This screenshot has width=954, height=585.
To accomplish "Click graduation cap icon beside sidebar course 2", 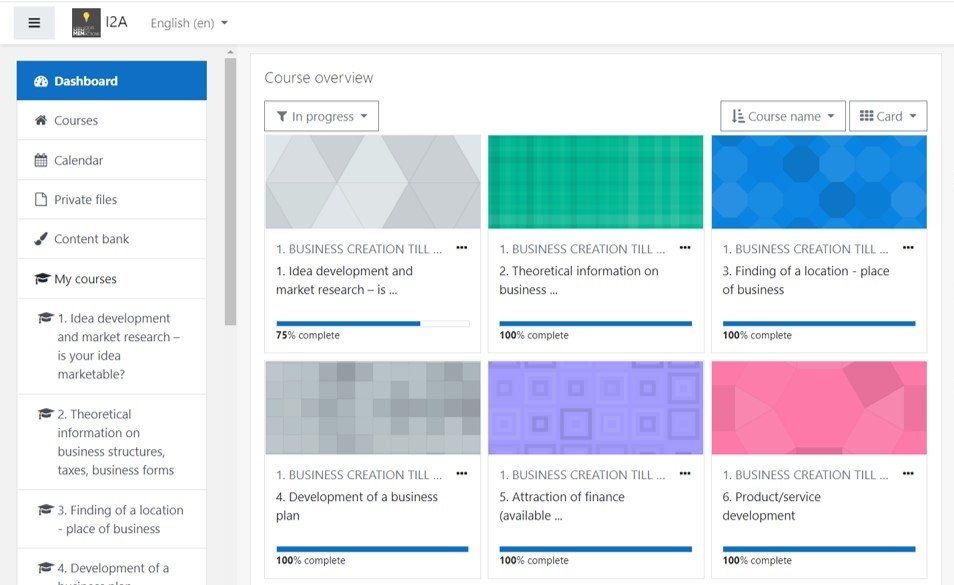I will (46, 414).
